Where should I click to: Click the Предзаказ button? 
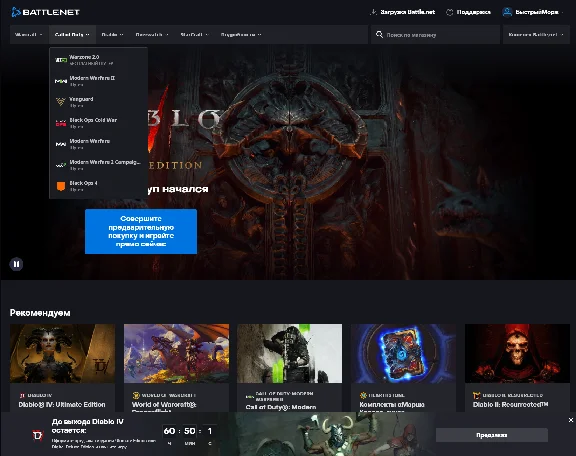492,435
